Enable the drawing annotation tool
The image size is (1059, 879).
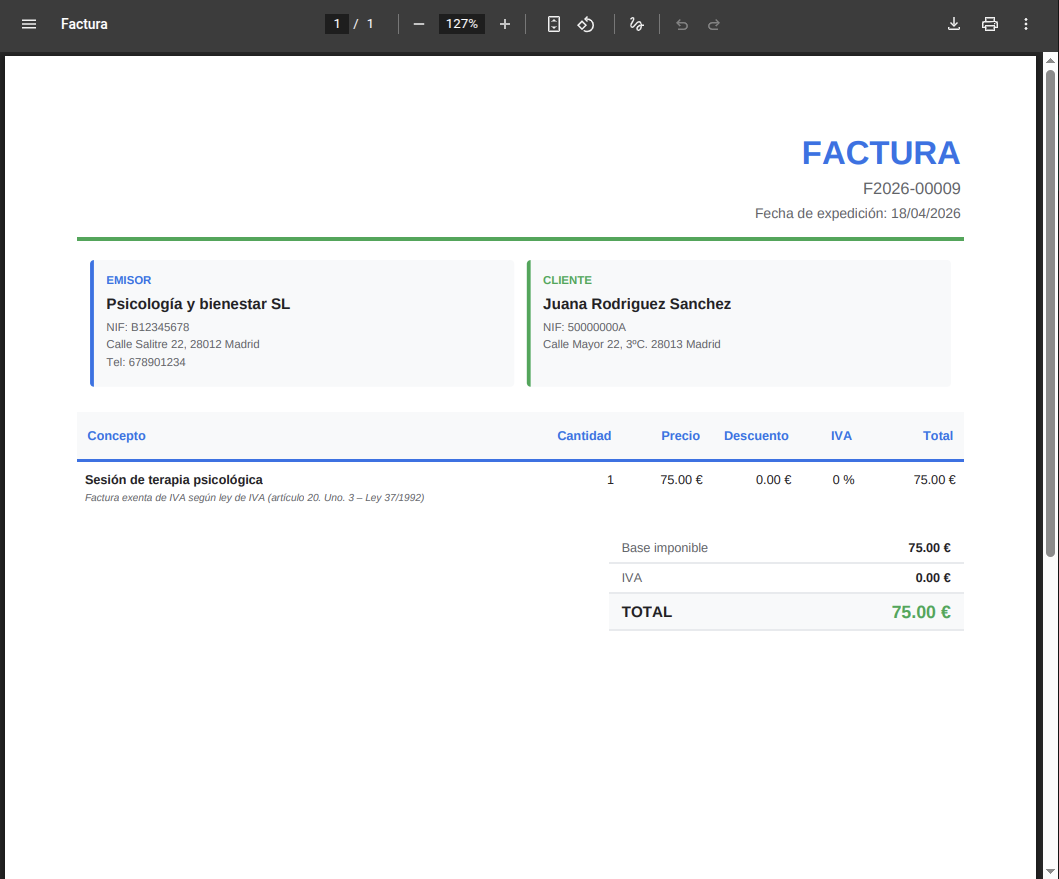point(637,23)
